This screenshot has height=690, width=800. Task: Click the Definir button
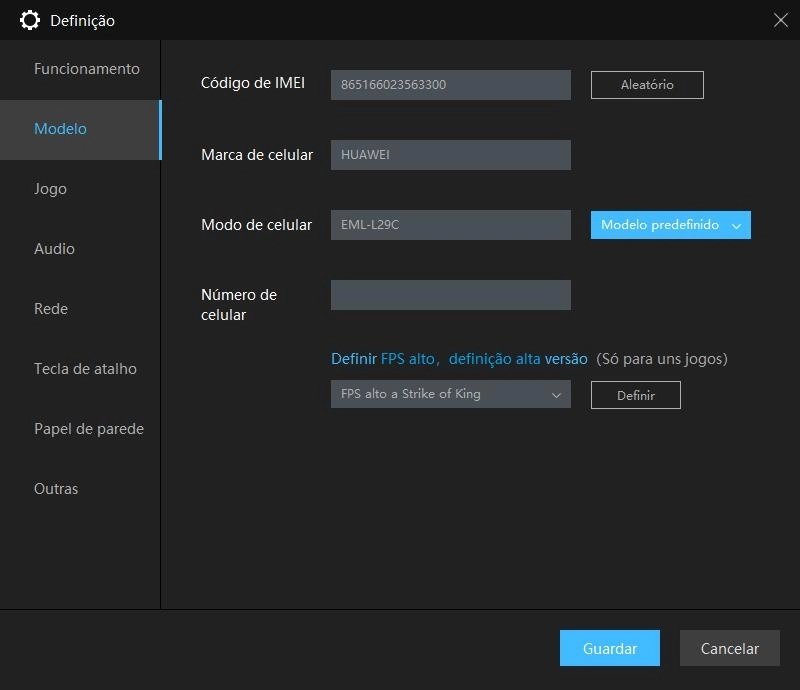635,394
